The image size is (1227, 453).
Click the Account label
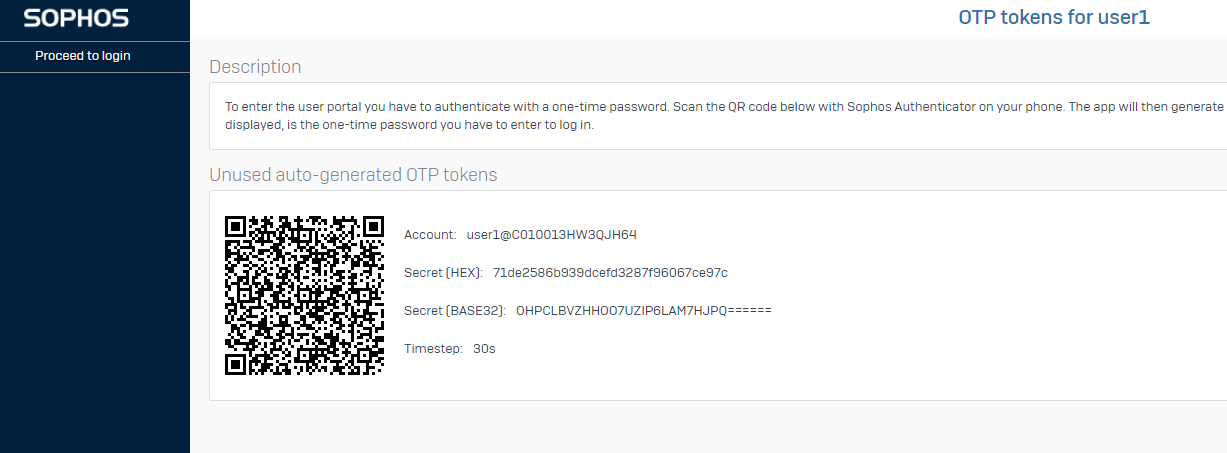coord(430,235)
